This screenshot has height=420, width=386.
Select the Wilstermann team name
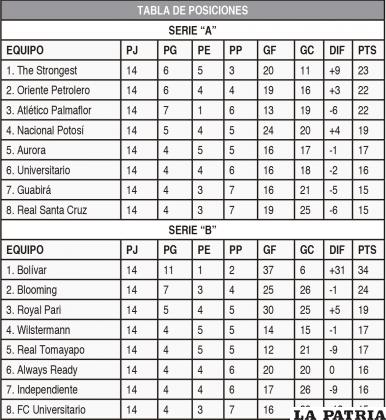click(x=44, y=330)
